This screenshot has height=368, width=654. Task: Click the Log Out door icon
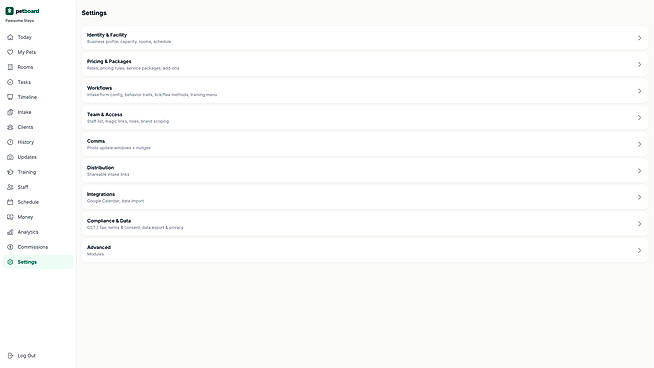coord(10,356)
